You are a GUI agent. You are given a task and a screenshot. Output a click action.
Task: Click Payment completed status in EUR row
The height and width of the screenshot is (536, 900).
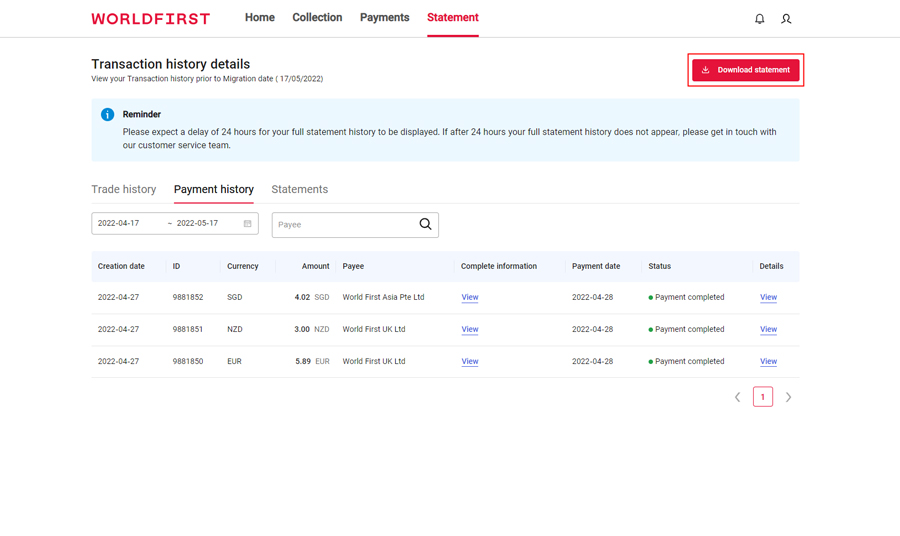click(686, 362)
